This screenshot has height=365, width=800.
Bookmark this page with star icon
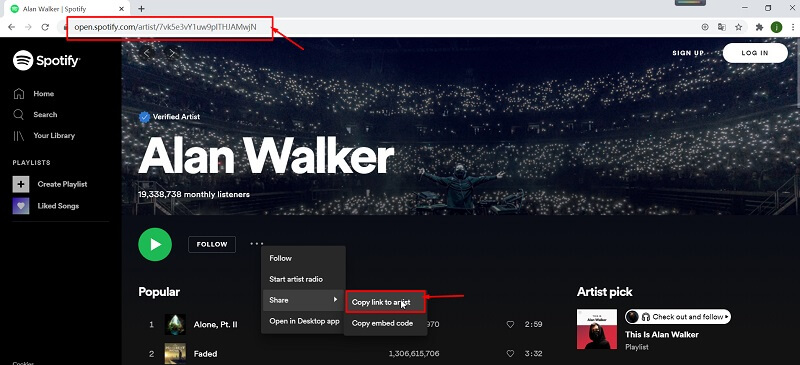point(738,27)
